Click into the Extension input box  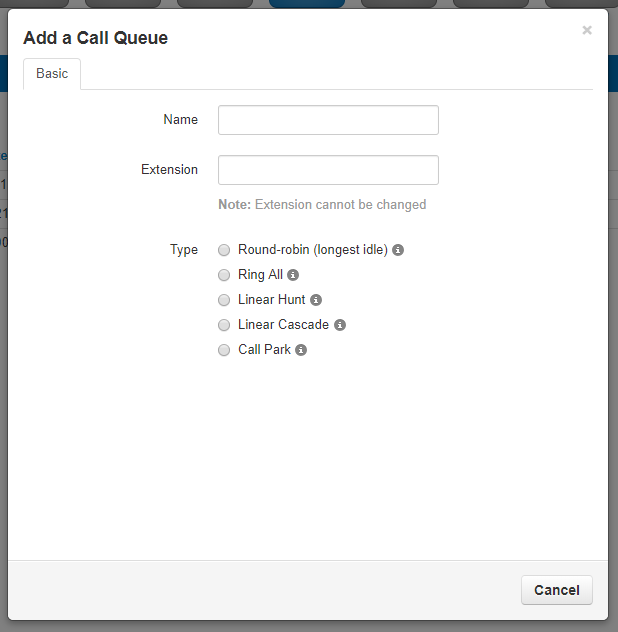[328, 170]
